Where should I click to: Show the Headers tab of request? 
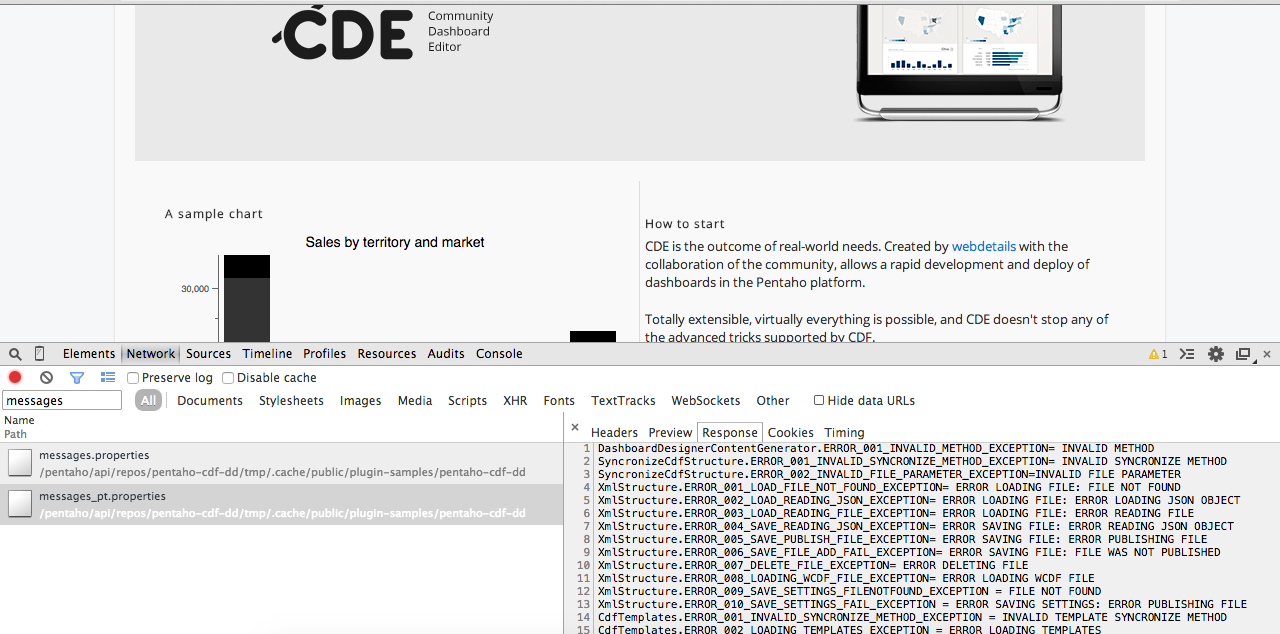(x=614, y=433)
